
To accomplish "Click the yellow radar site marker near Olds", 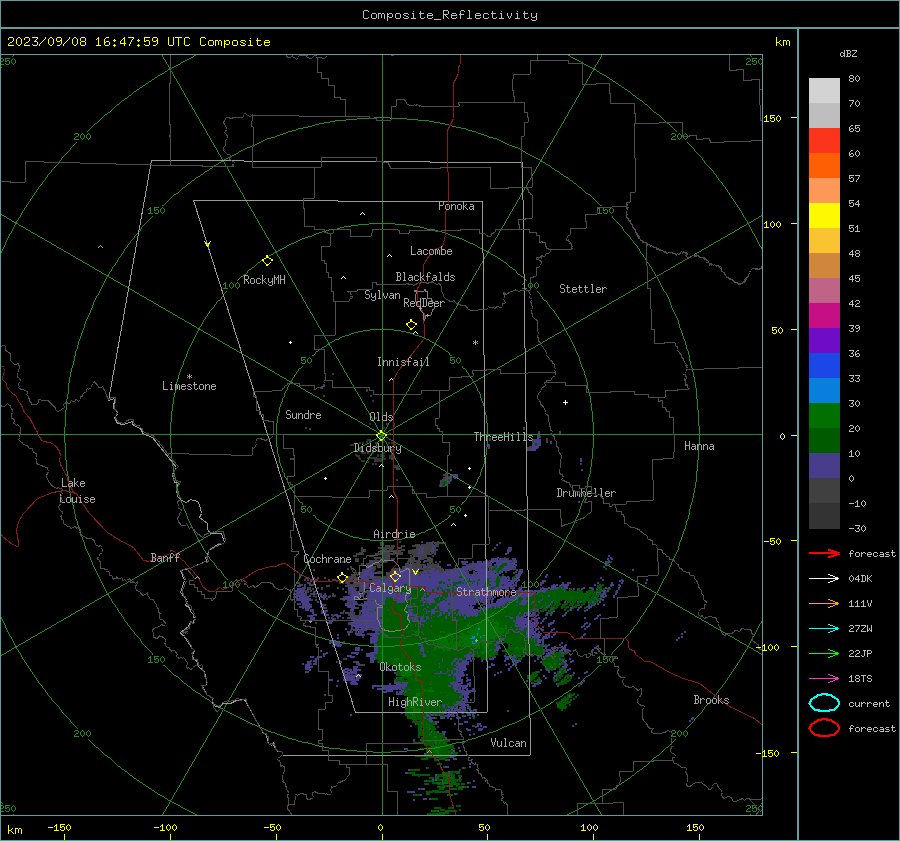I will click(x=381, y=436).
